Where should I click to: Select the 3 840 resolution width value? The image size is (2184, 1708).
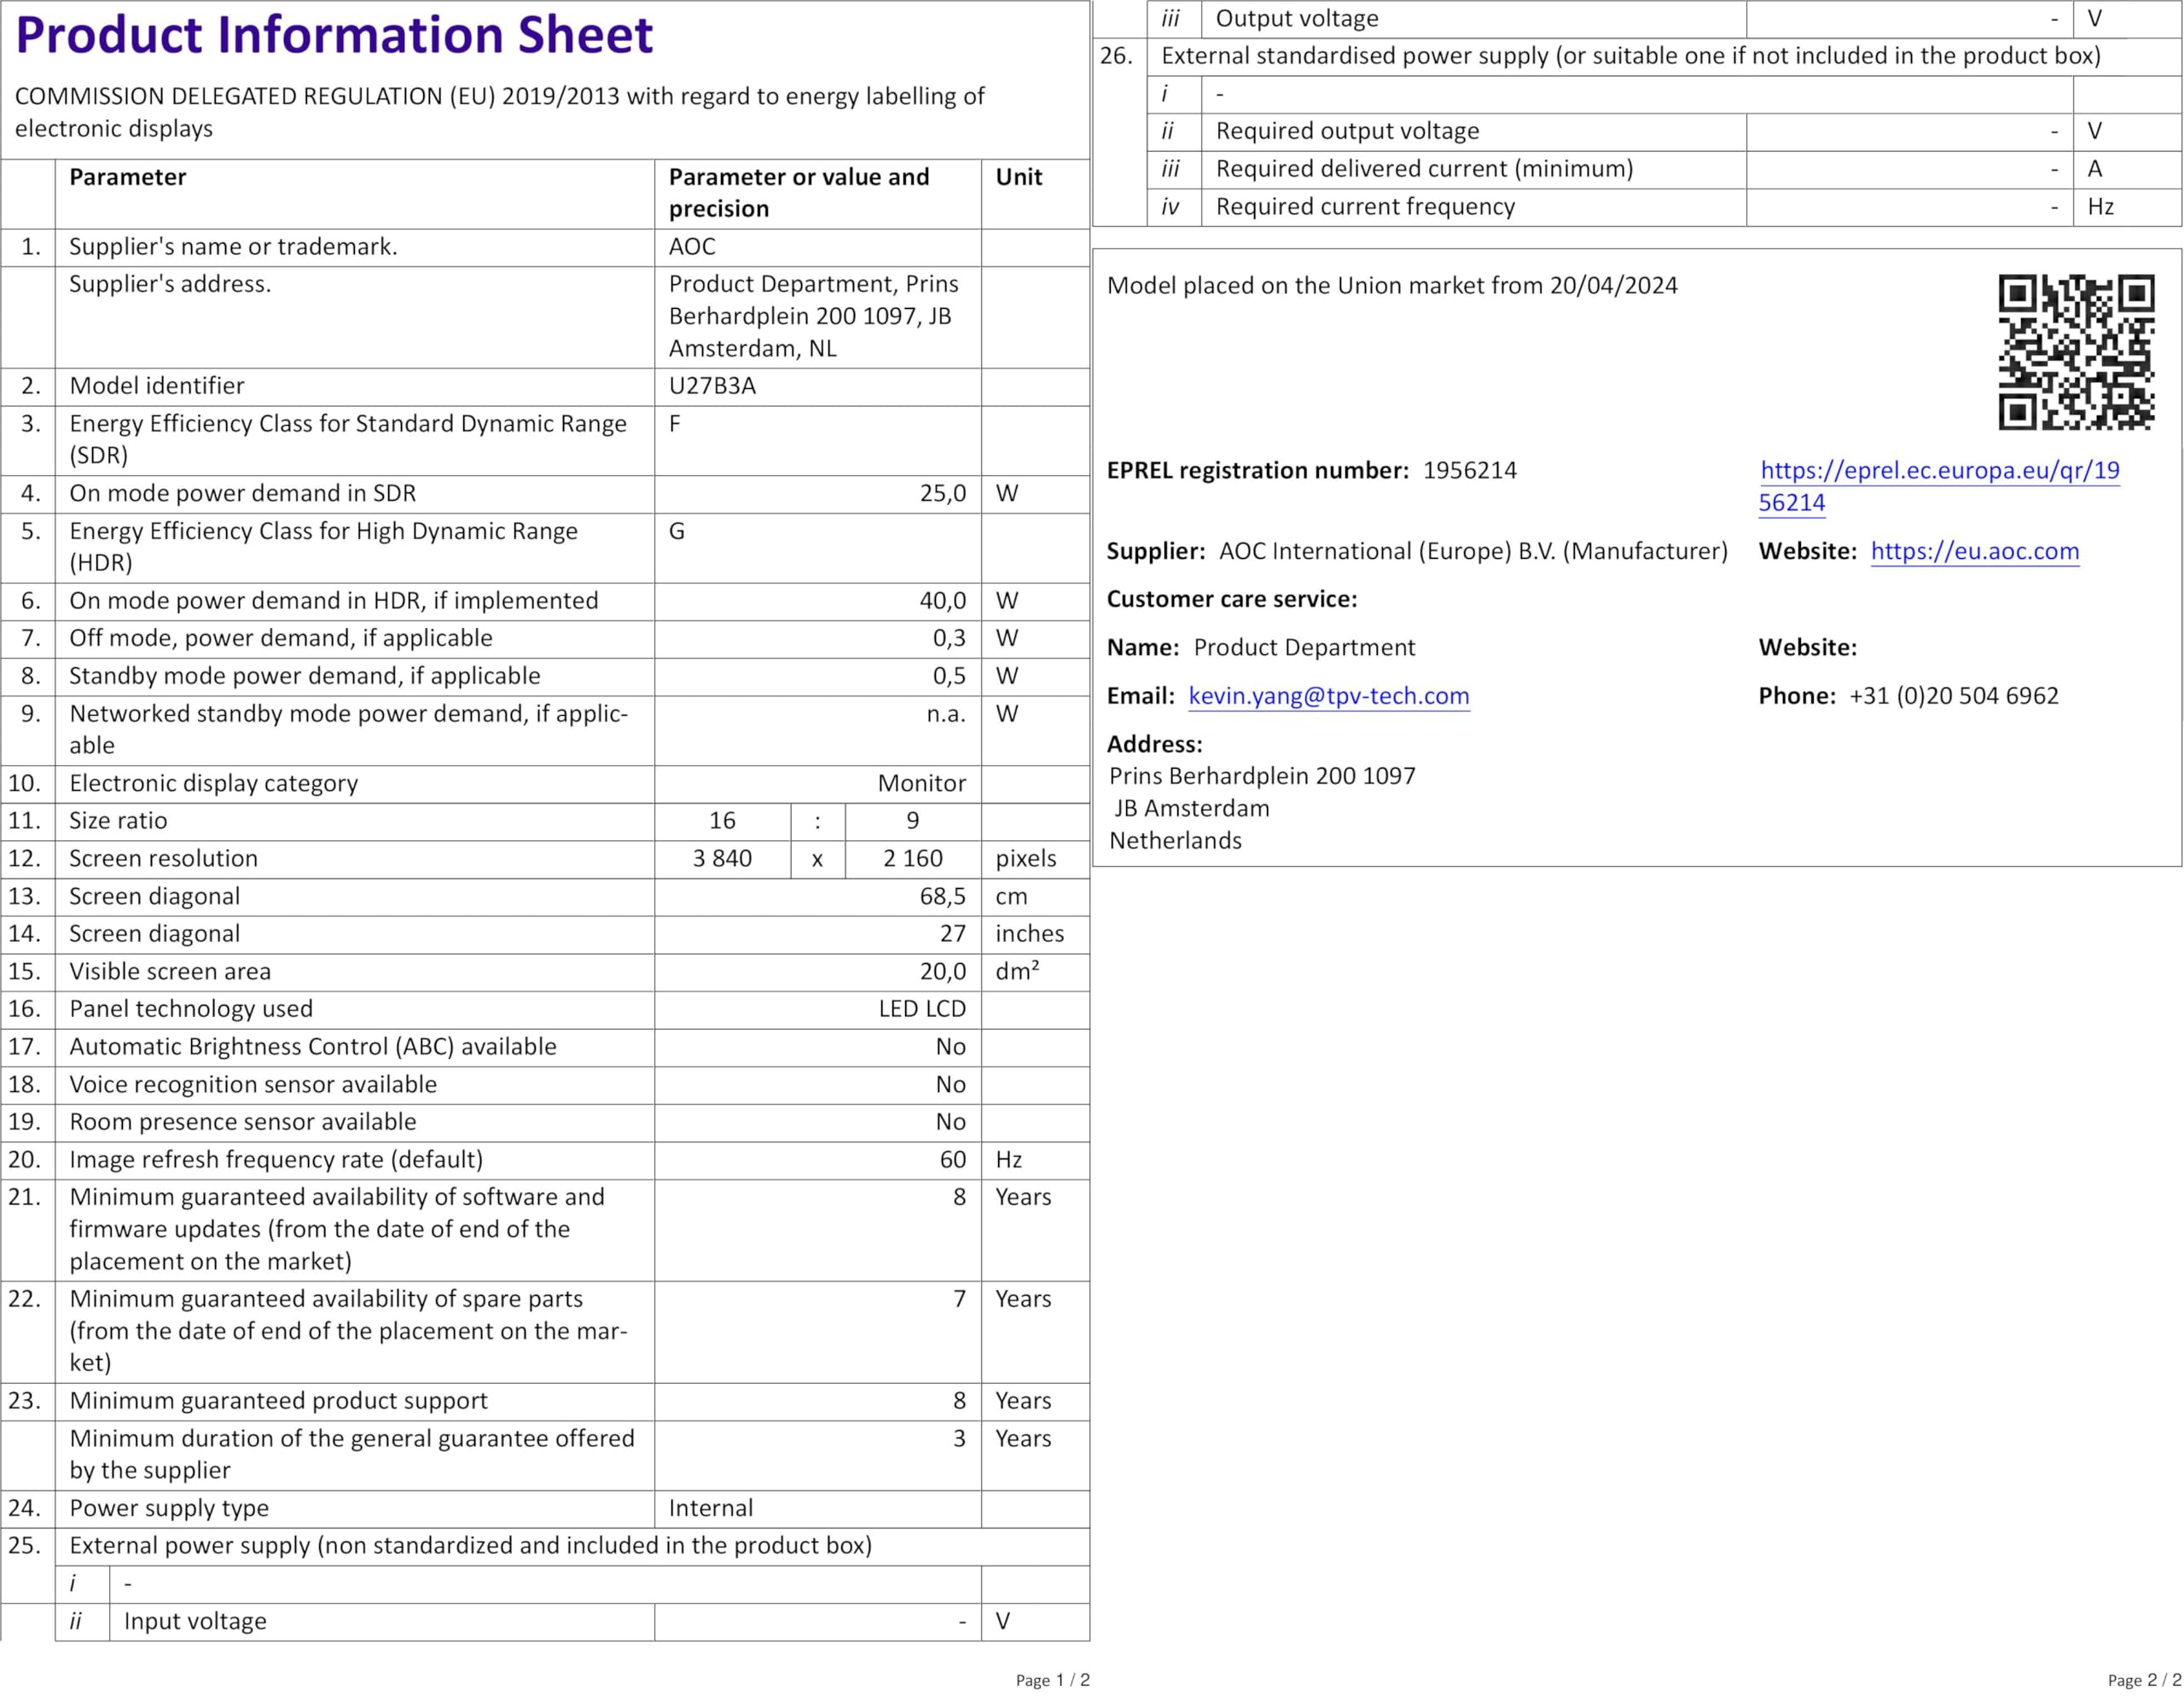pos(722,859)
